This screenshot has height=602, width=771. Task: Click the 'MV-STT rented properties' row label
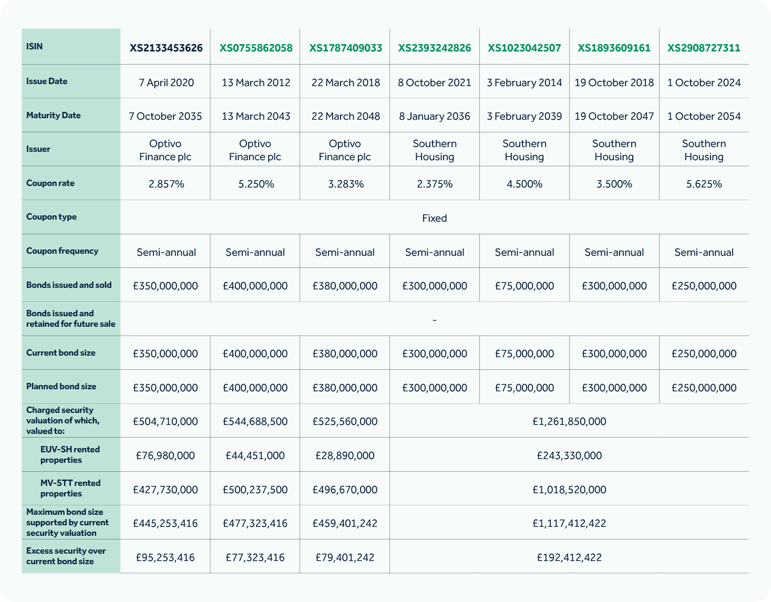point(70,489)
